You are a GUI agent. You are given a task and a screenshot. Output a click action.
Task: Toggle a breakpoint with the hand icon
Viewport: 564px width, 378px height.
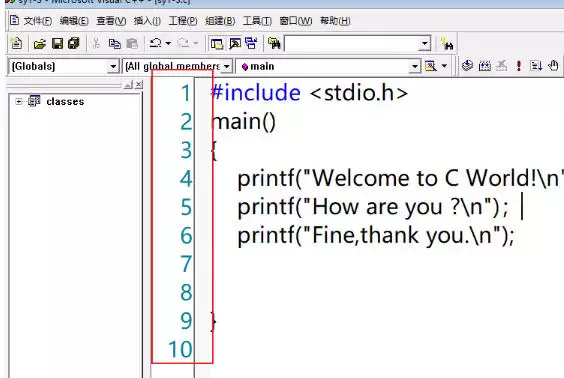553,65
